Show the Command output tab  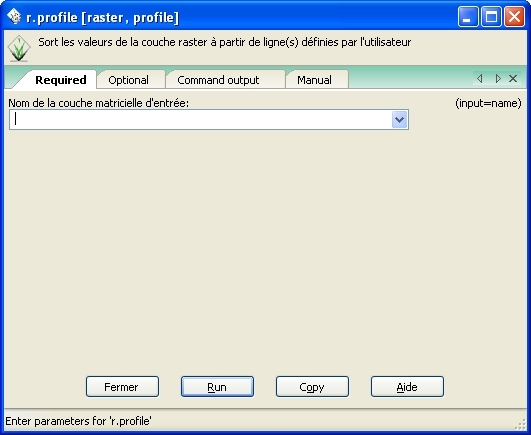[x=218, y=80]
